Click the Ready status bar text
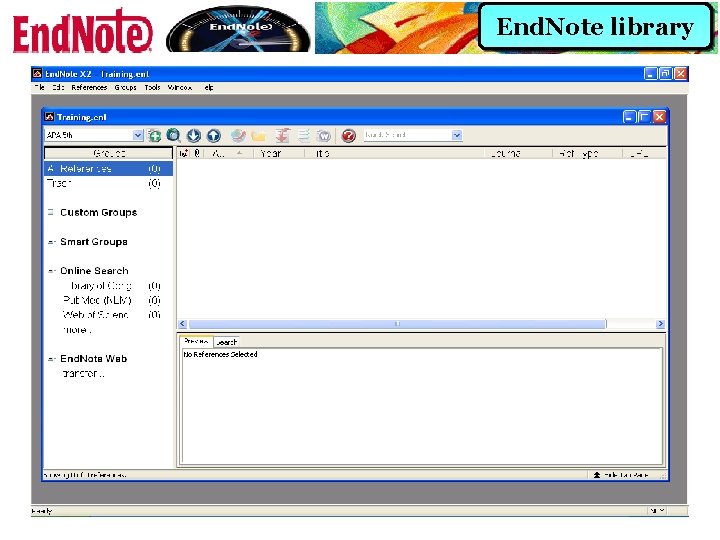 pos(42,511)
